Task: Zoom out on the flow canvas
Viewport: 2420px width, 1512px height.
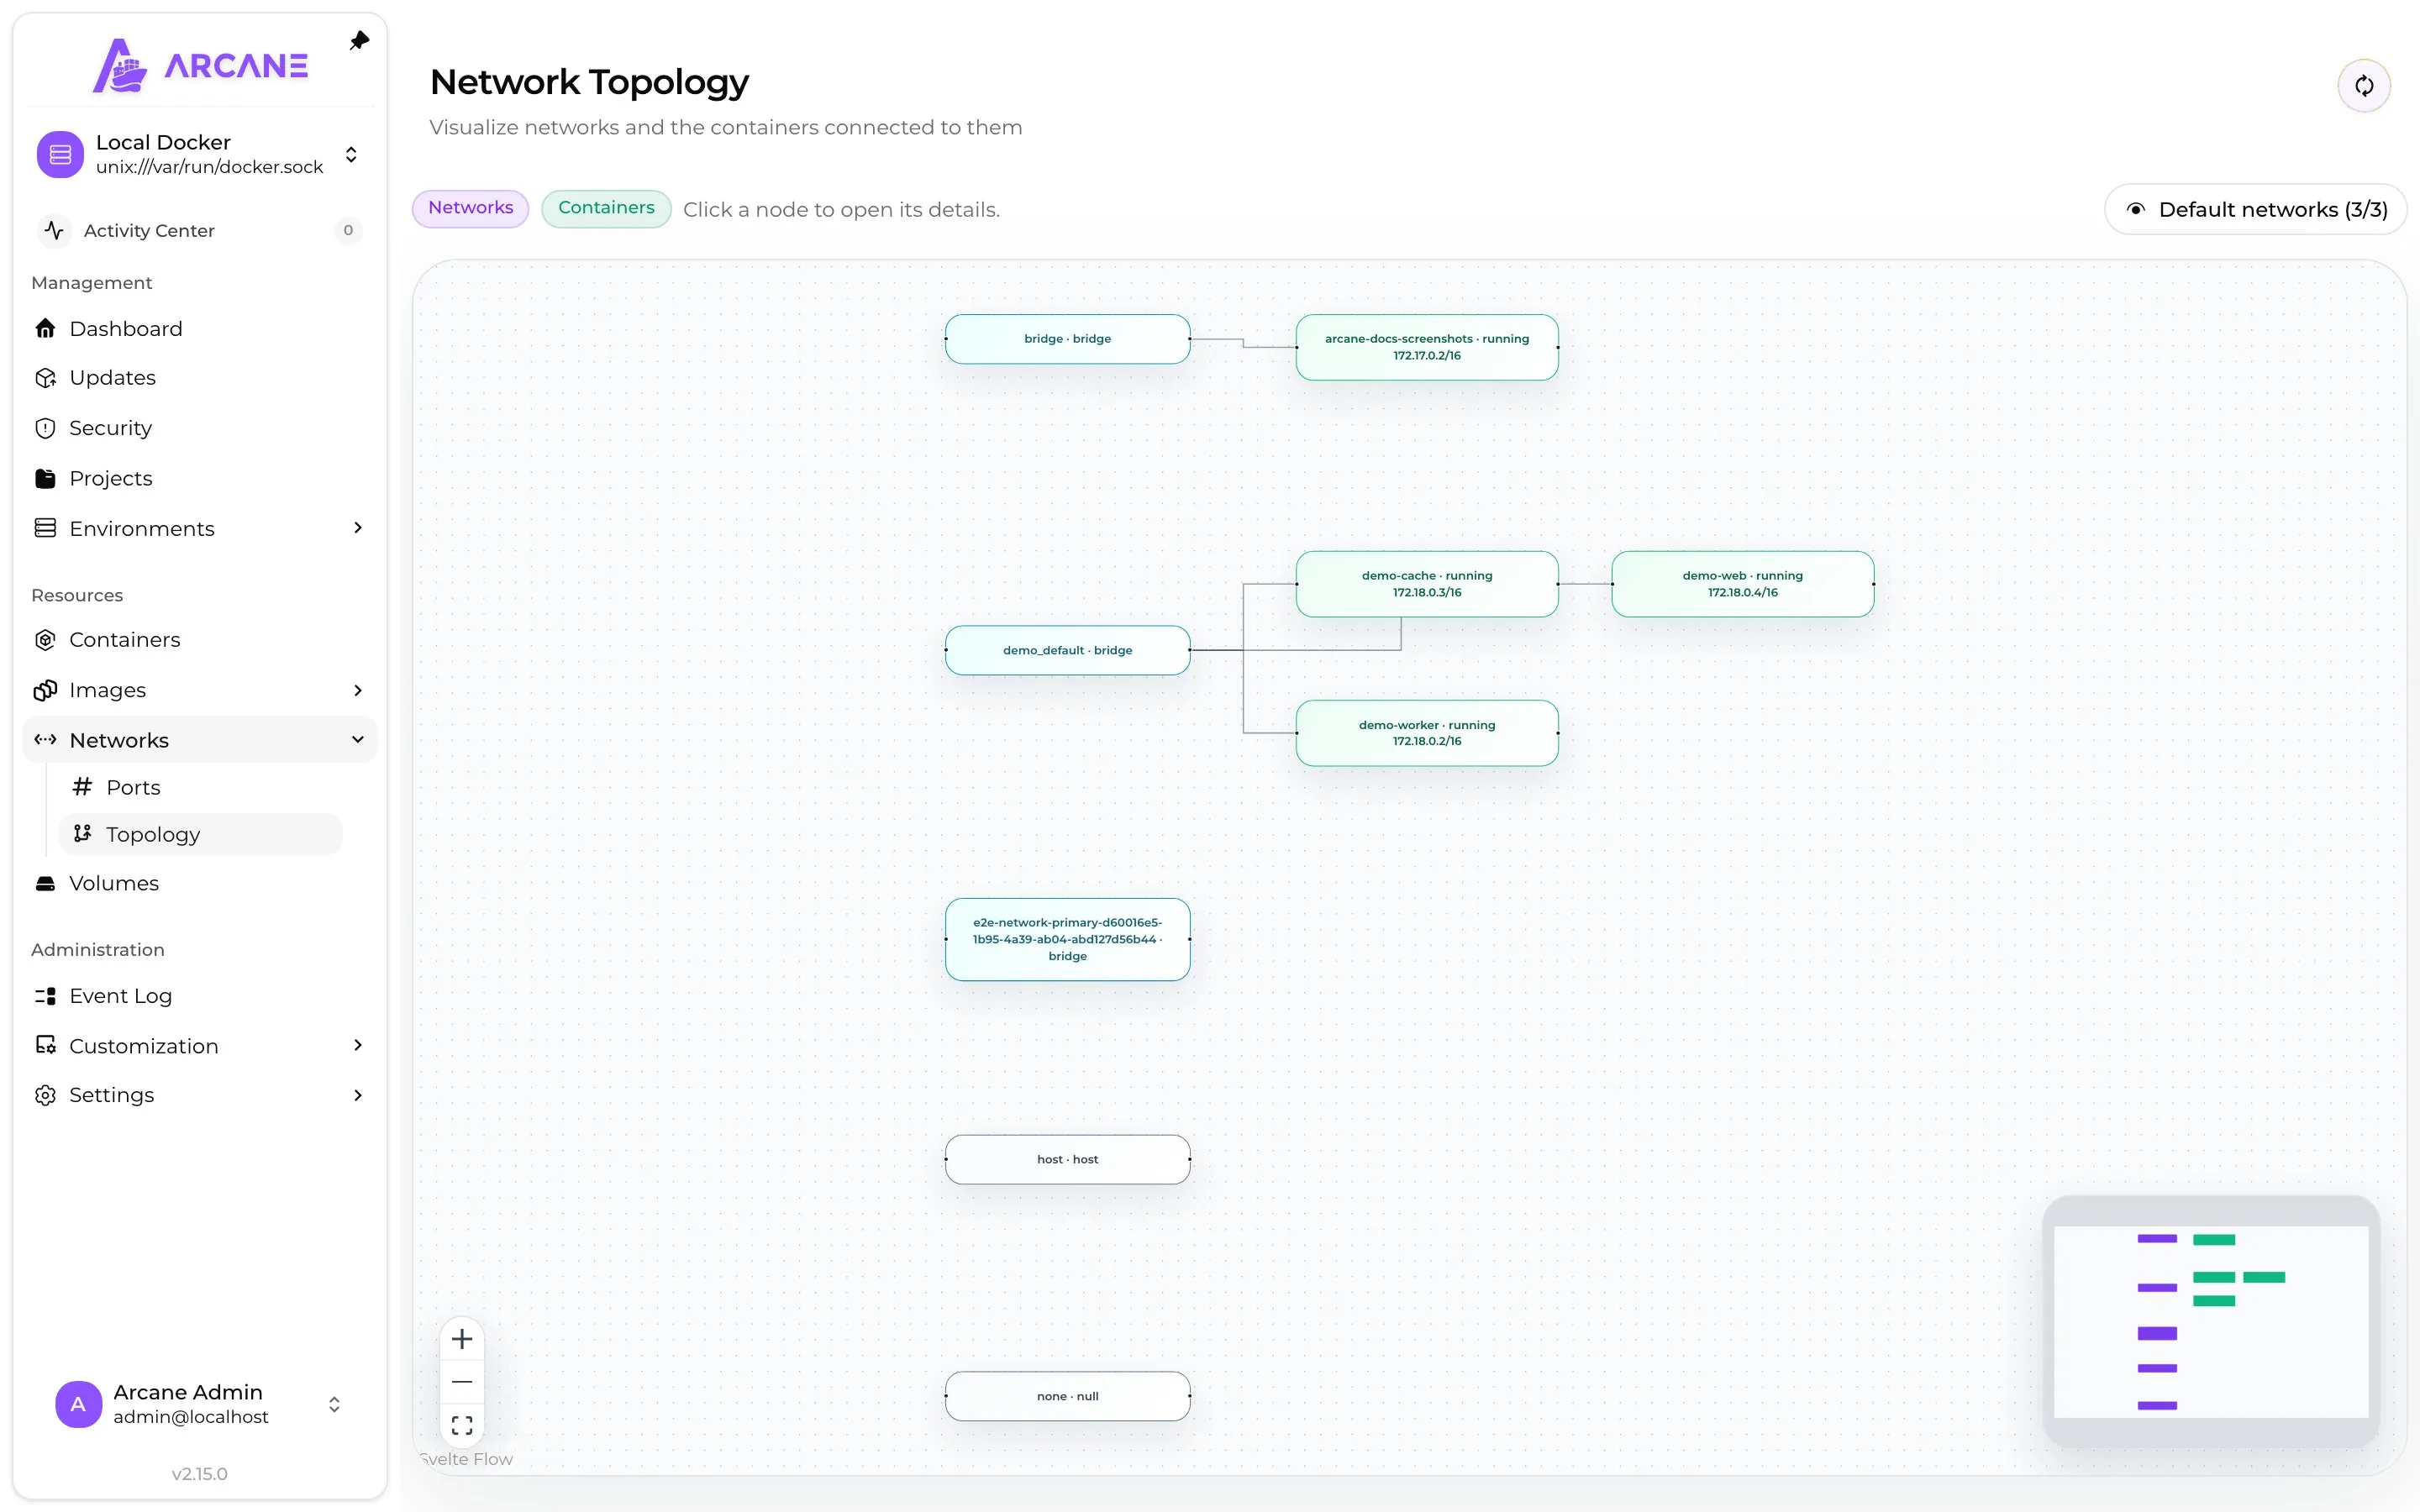Action: pos(462,1382)
